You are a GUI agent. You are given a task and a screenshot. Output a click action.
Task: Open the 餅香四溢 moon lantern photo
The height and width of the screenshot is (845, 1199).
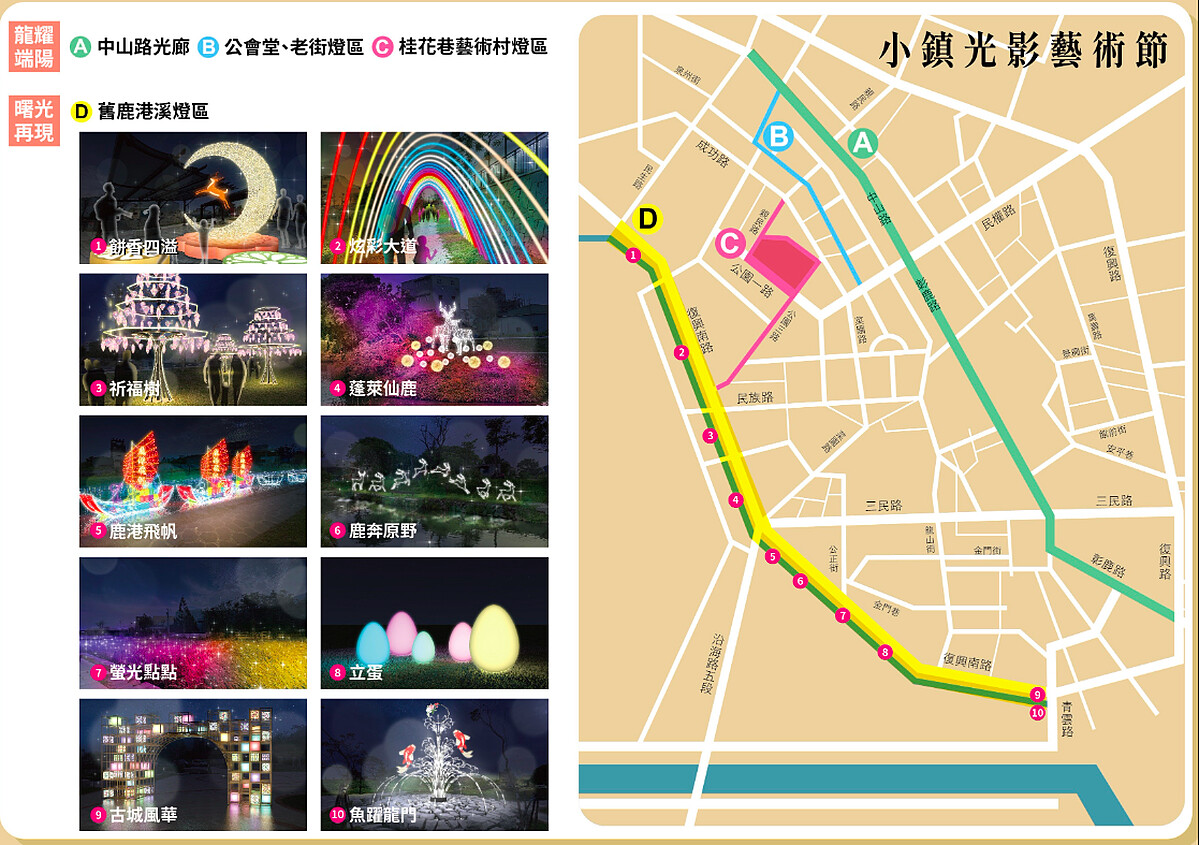point(193,198)
